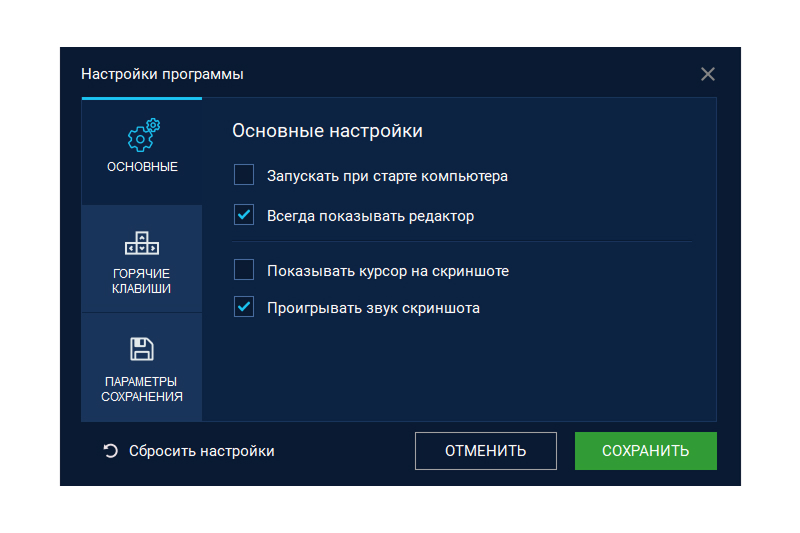Viewport: 800px width, 533px height.
Task: Select the ОСНОВНЫЕ tab label
Action: click(x=142, y=167)
